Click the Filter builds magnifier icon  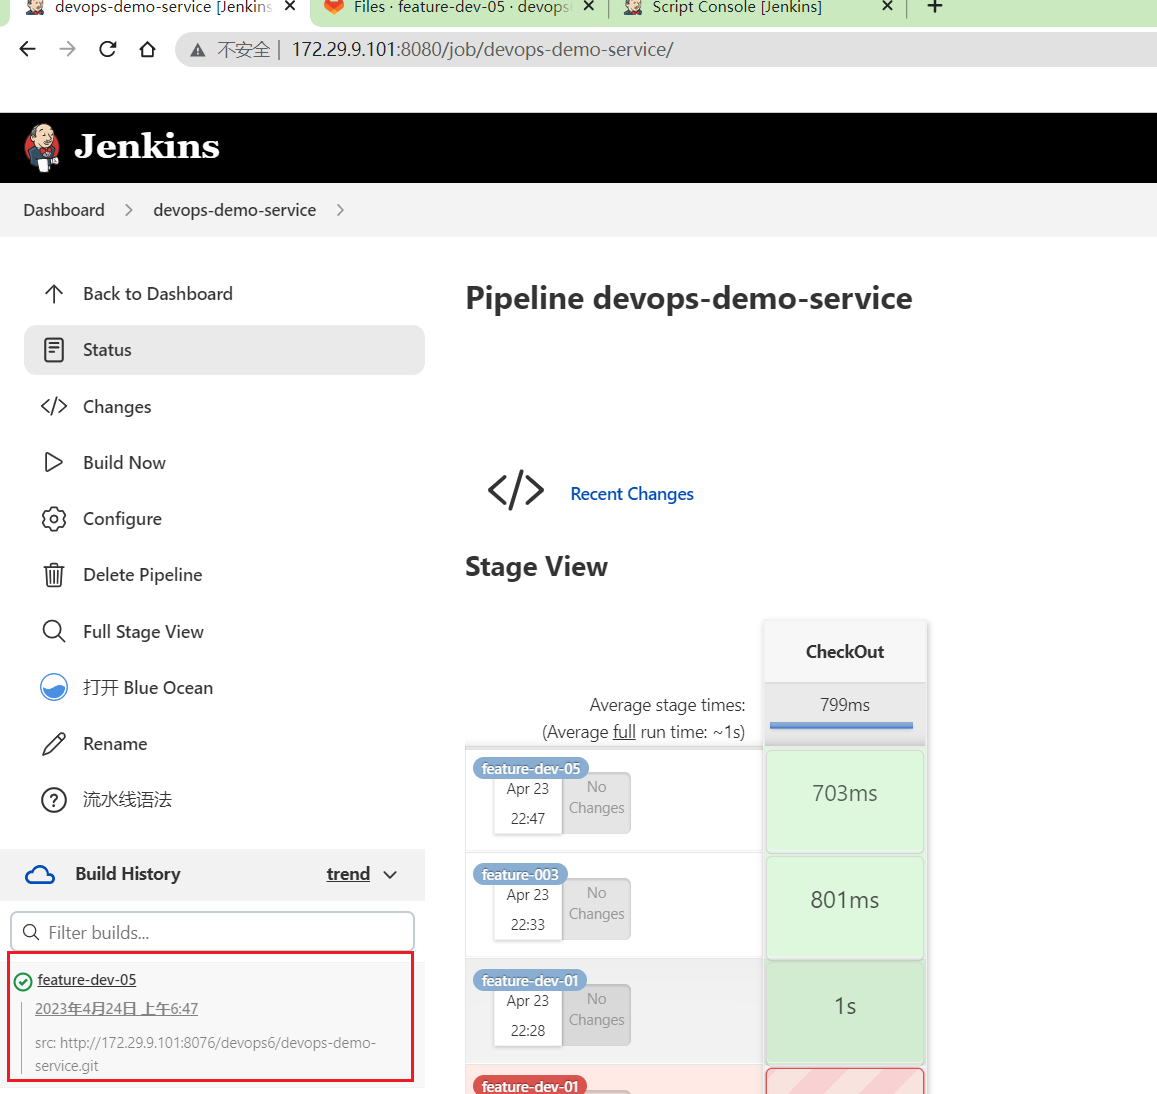pyautogui.click(x=31, y=932)
